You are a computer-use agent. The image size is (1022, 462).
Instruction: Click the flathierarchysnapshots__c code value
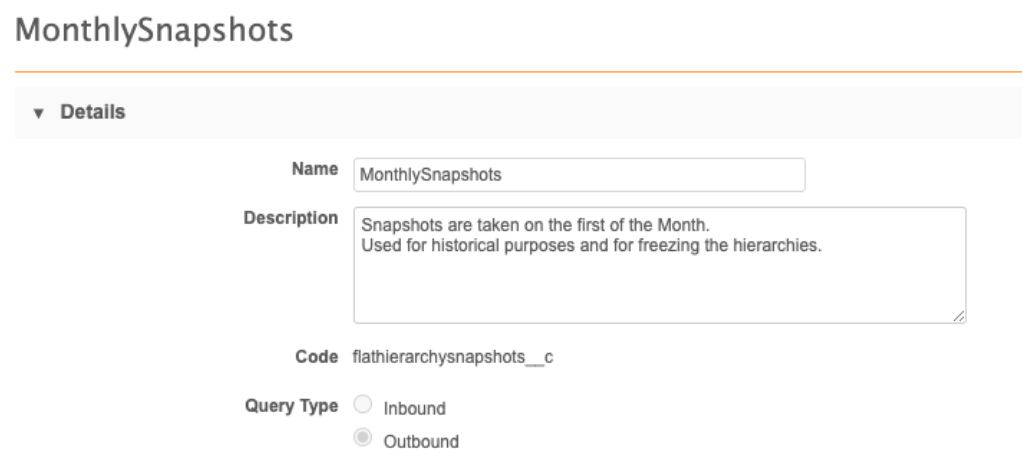(x=453, y=357)
